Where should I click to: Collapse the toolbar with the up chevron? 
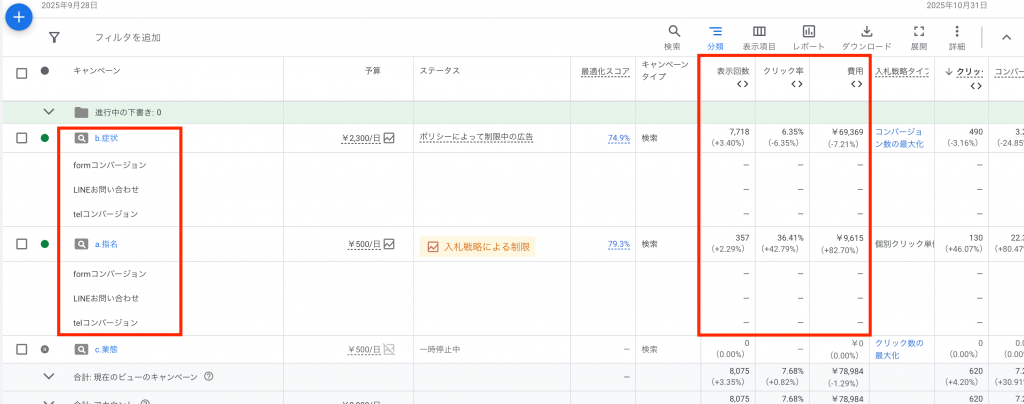pos(1005,37)
